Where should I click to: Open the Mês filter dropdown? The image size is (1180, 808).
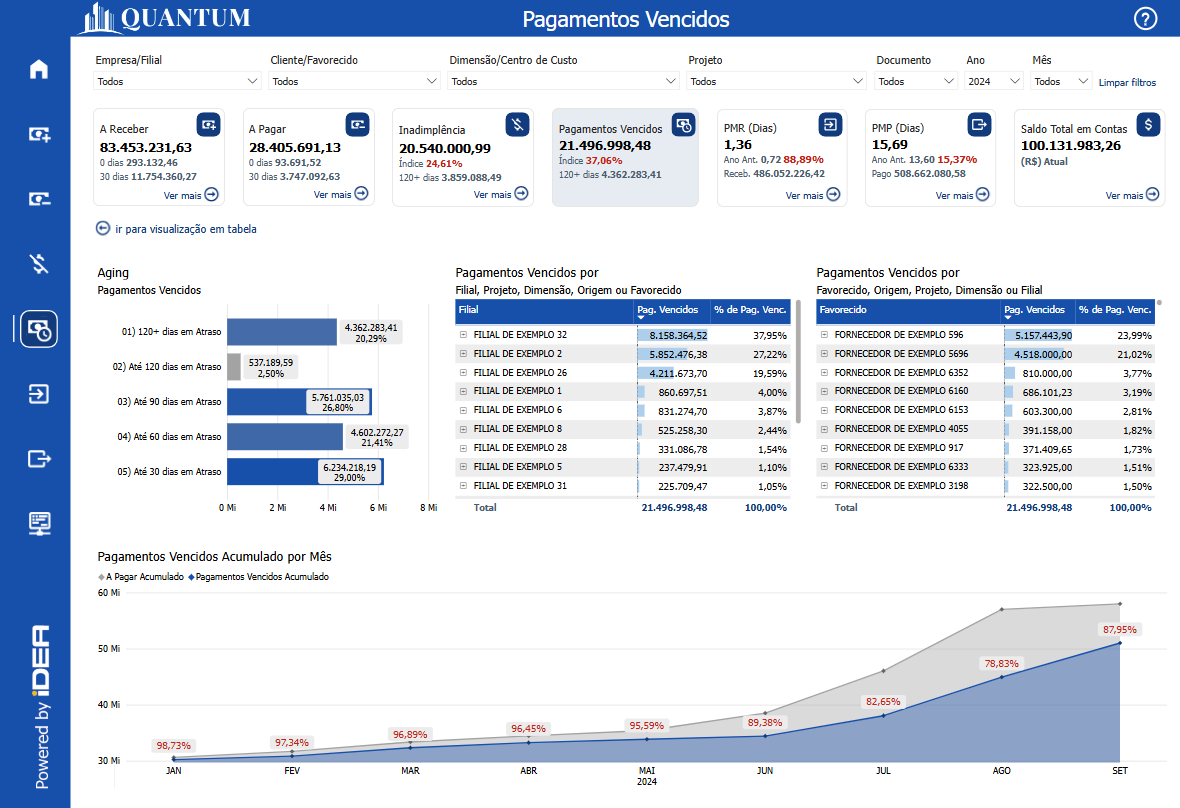[1059, 81]
